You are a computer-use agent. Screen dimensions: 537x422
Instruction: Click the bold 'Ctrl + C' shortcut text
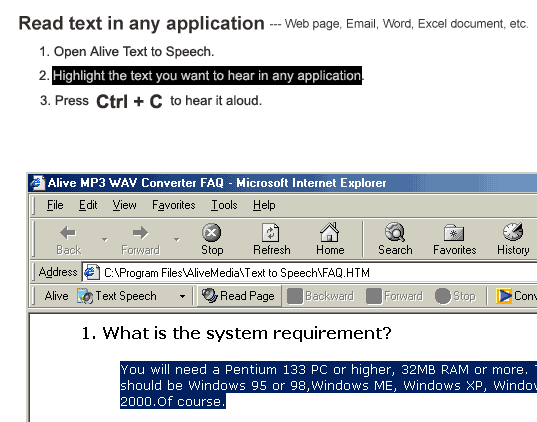129,101
